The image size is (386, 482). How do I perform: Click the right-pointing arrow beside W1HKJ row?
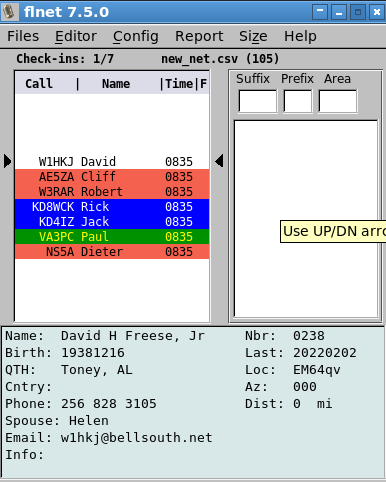click(7, 161)
